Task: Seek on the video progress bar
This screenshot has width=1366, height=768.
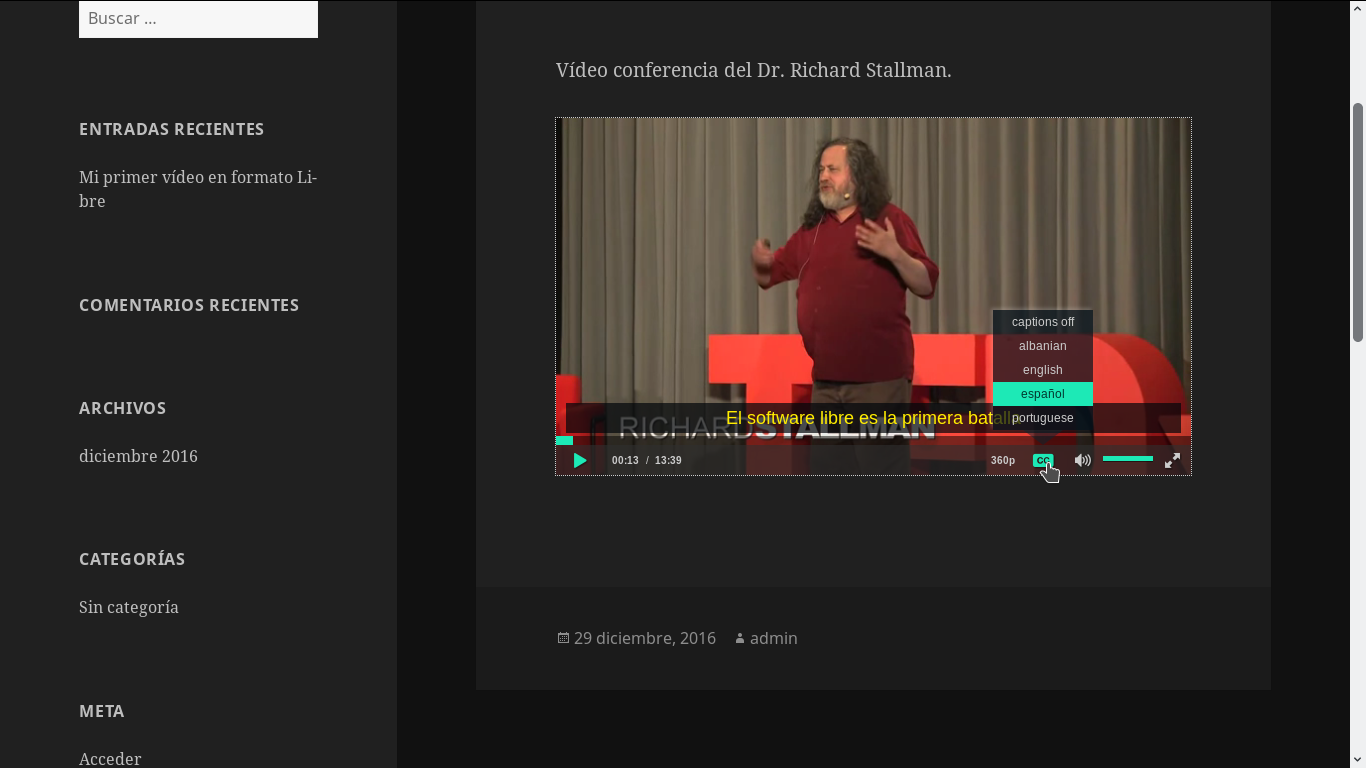Action: tap(873, 440)
